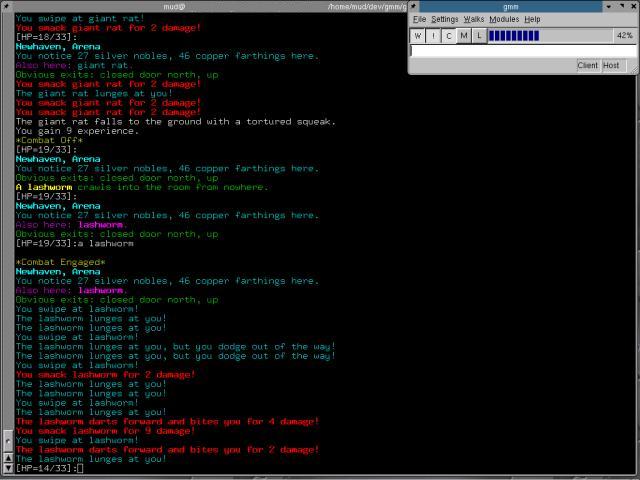Expand the Walks menu
The height and width of the screenshot is (480, 640).
(474, 19)
